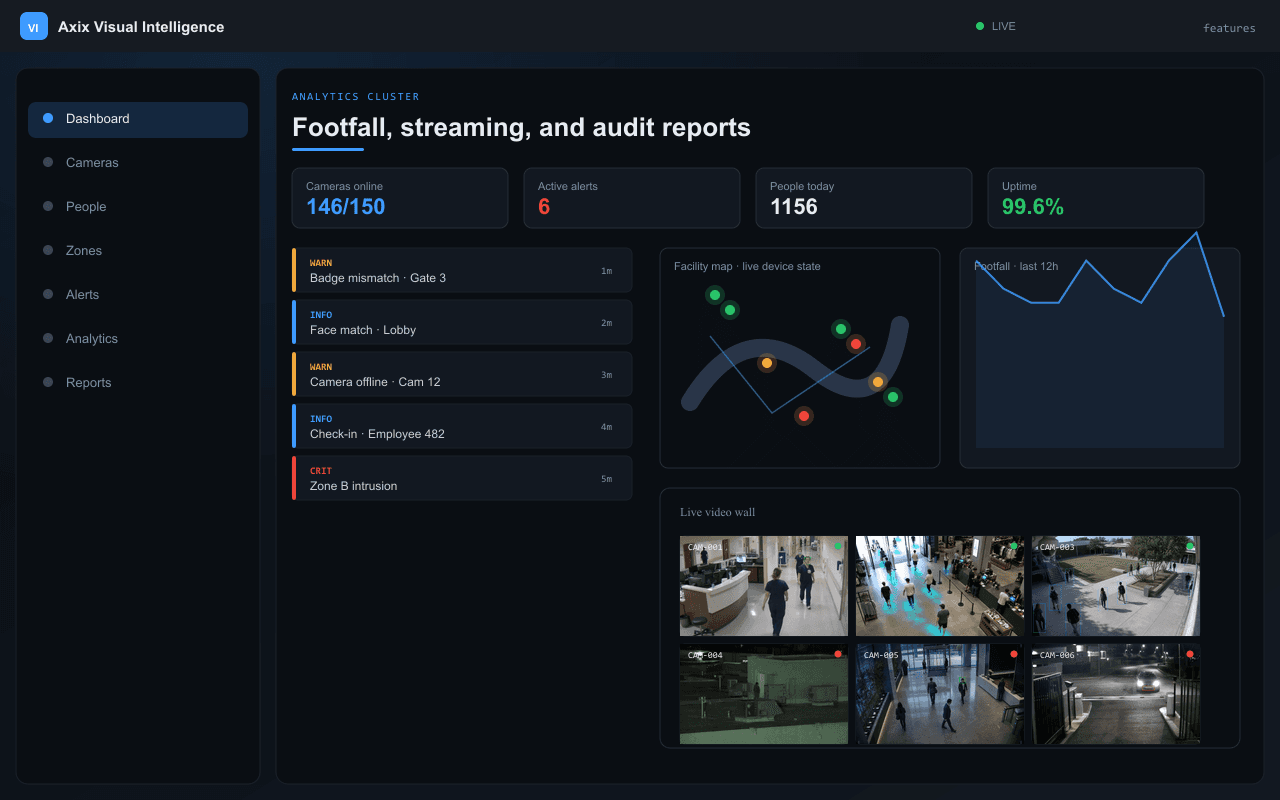
Task: Open the CAM-003 video feed
Action: [1116, 586]
